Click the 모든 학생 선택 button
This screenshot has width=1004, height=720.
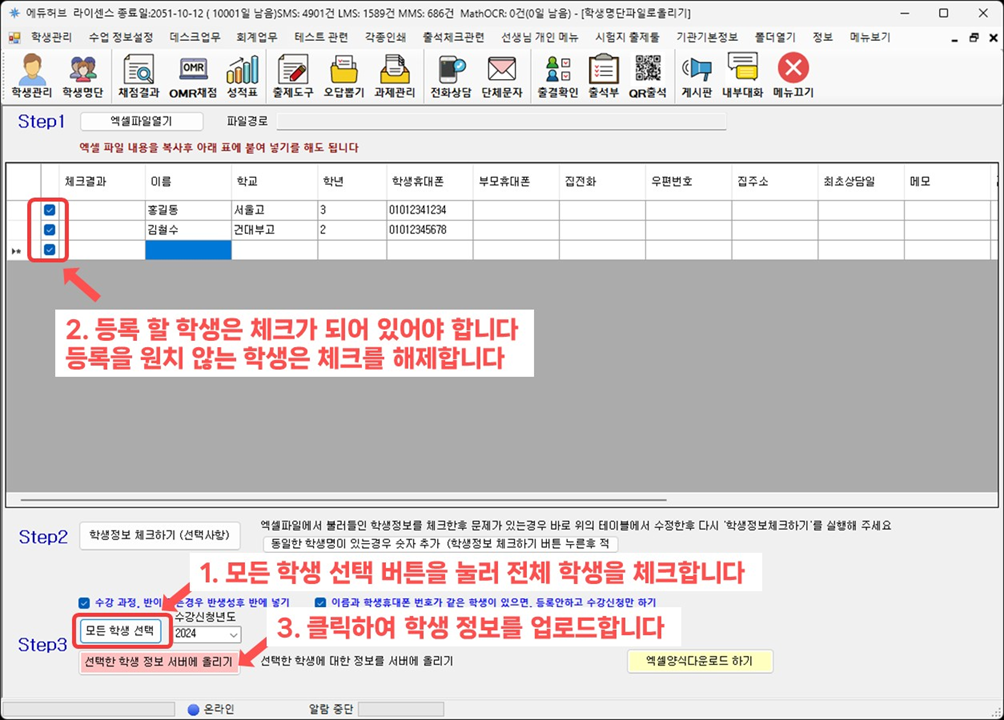coord(121,633)
